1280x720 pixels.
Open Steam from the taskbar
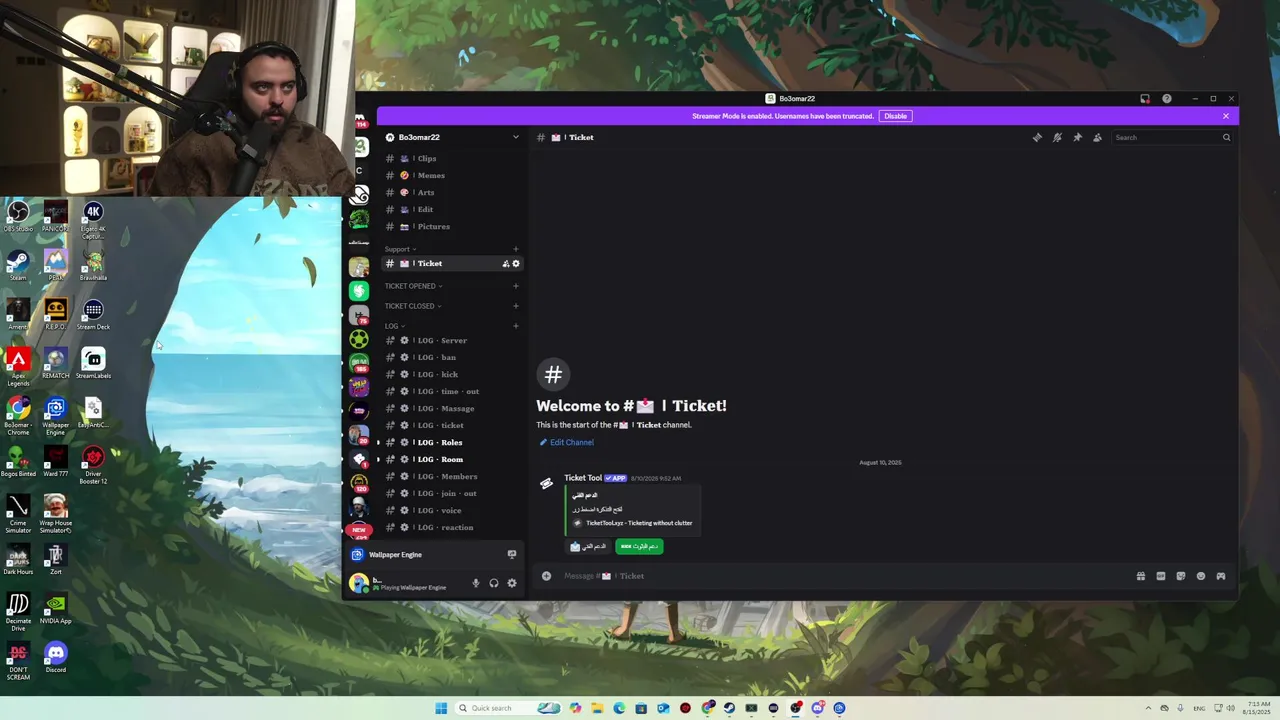click(729, 708)
